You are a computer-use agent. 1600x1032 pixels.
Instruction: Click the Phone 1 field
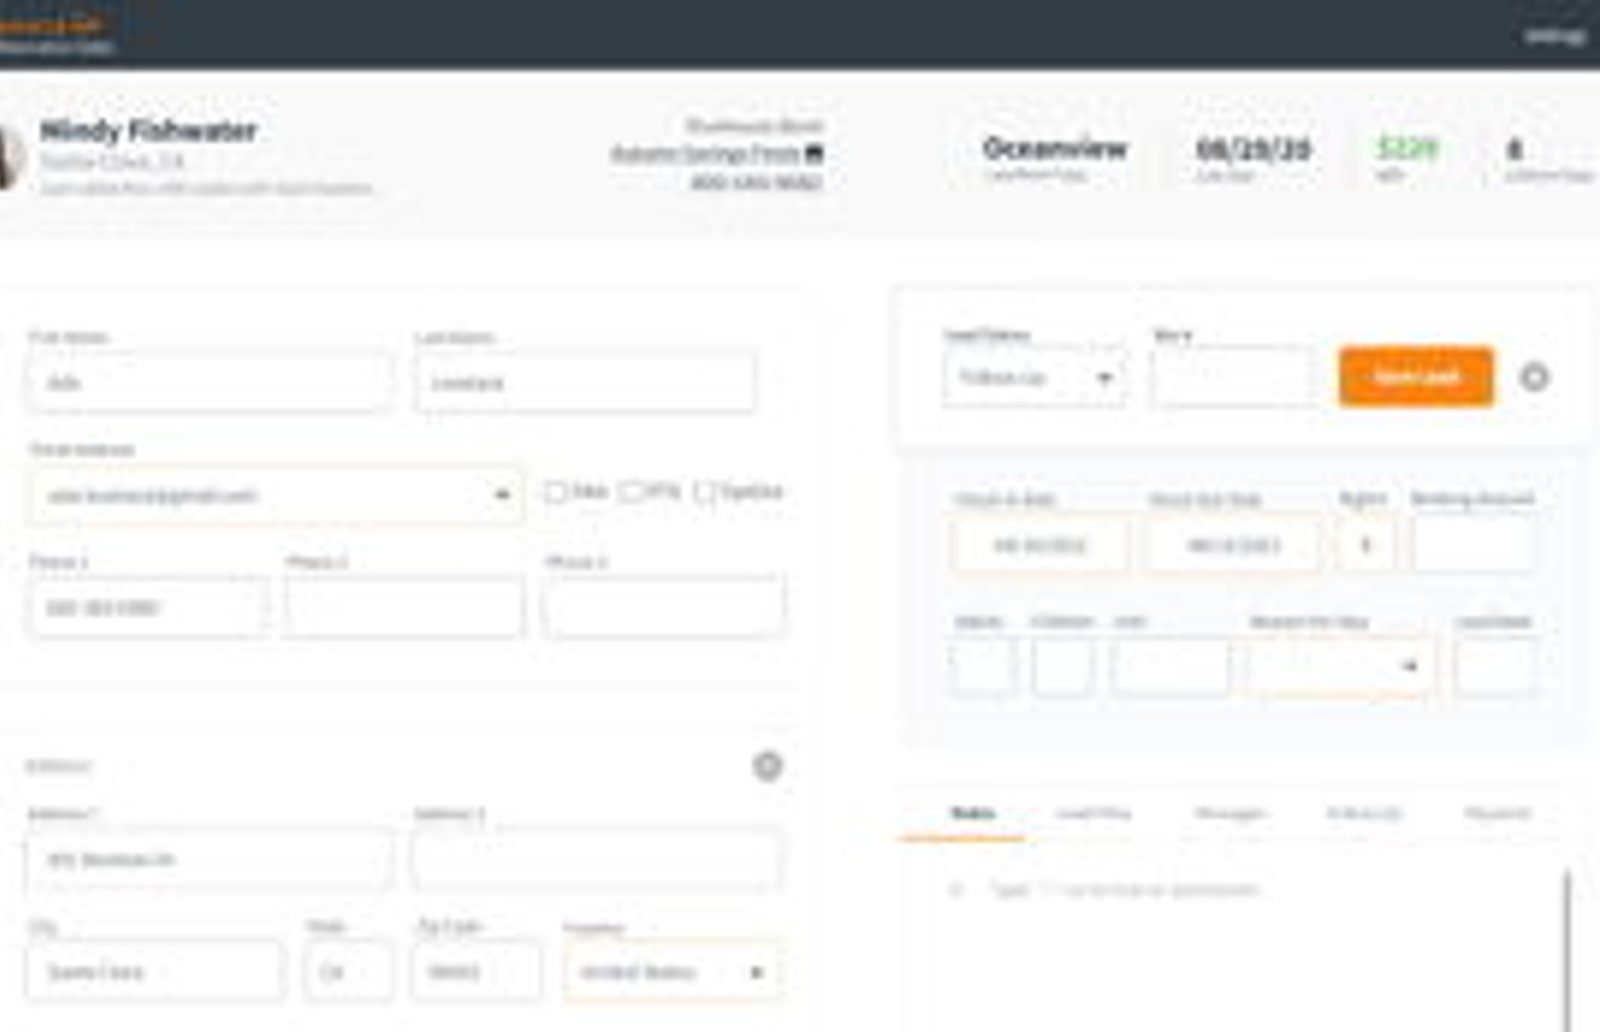click(147, 607)
